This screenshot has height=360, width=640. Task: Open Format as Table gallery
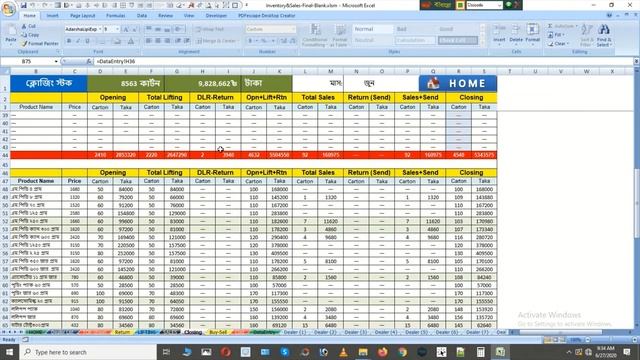tap(340, 36)
